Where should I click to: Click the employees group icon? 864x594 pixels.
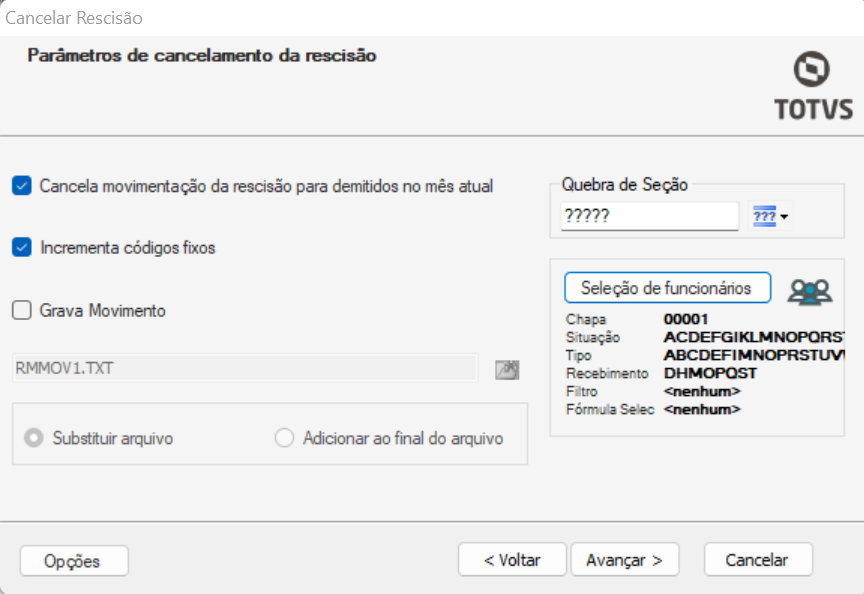point(809,291)
